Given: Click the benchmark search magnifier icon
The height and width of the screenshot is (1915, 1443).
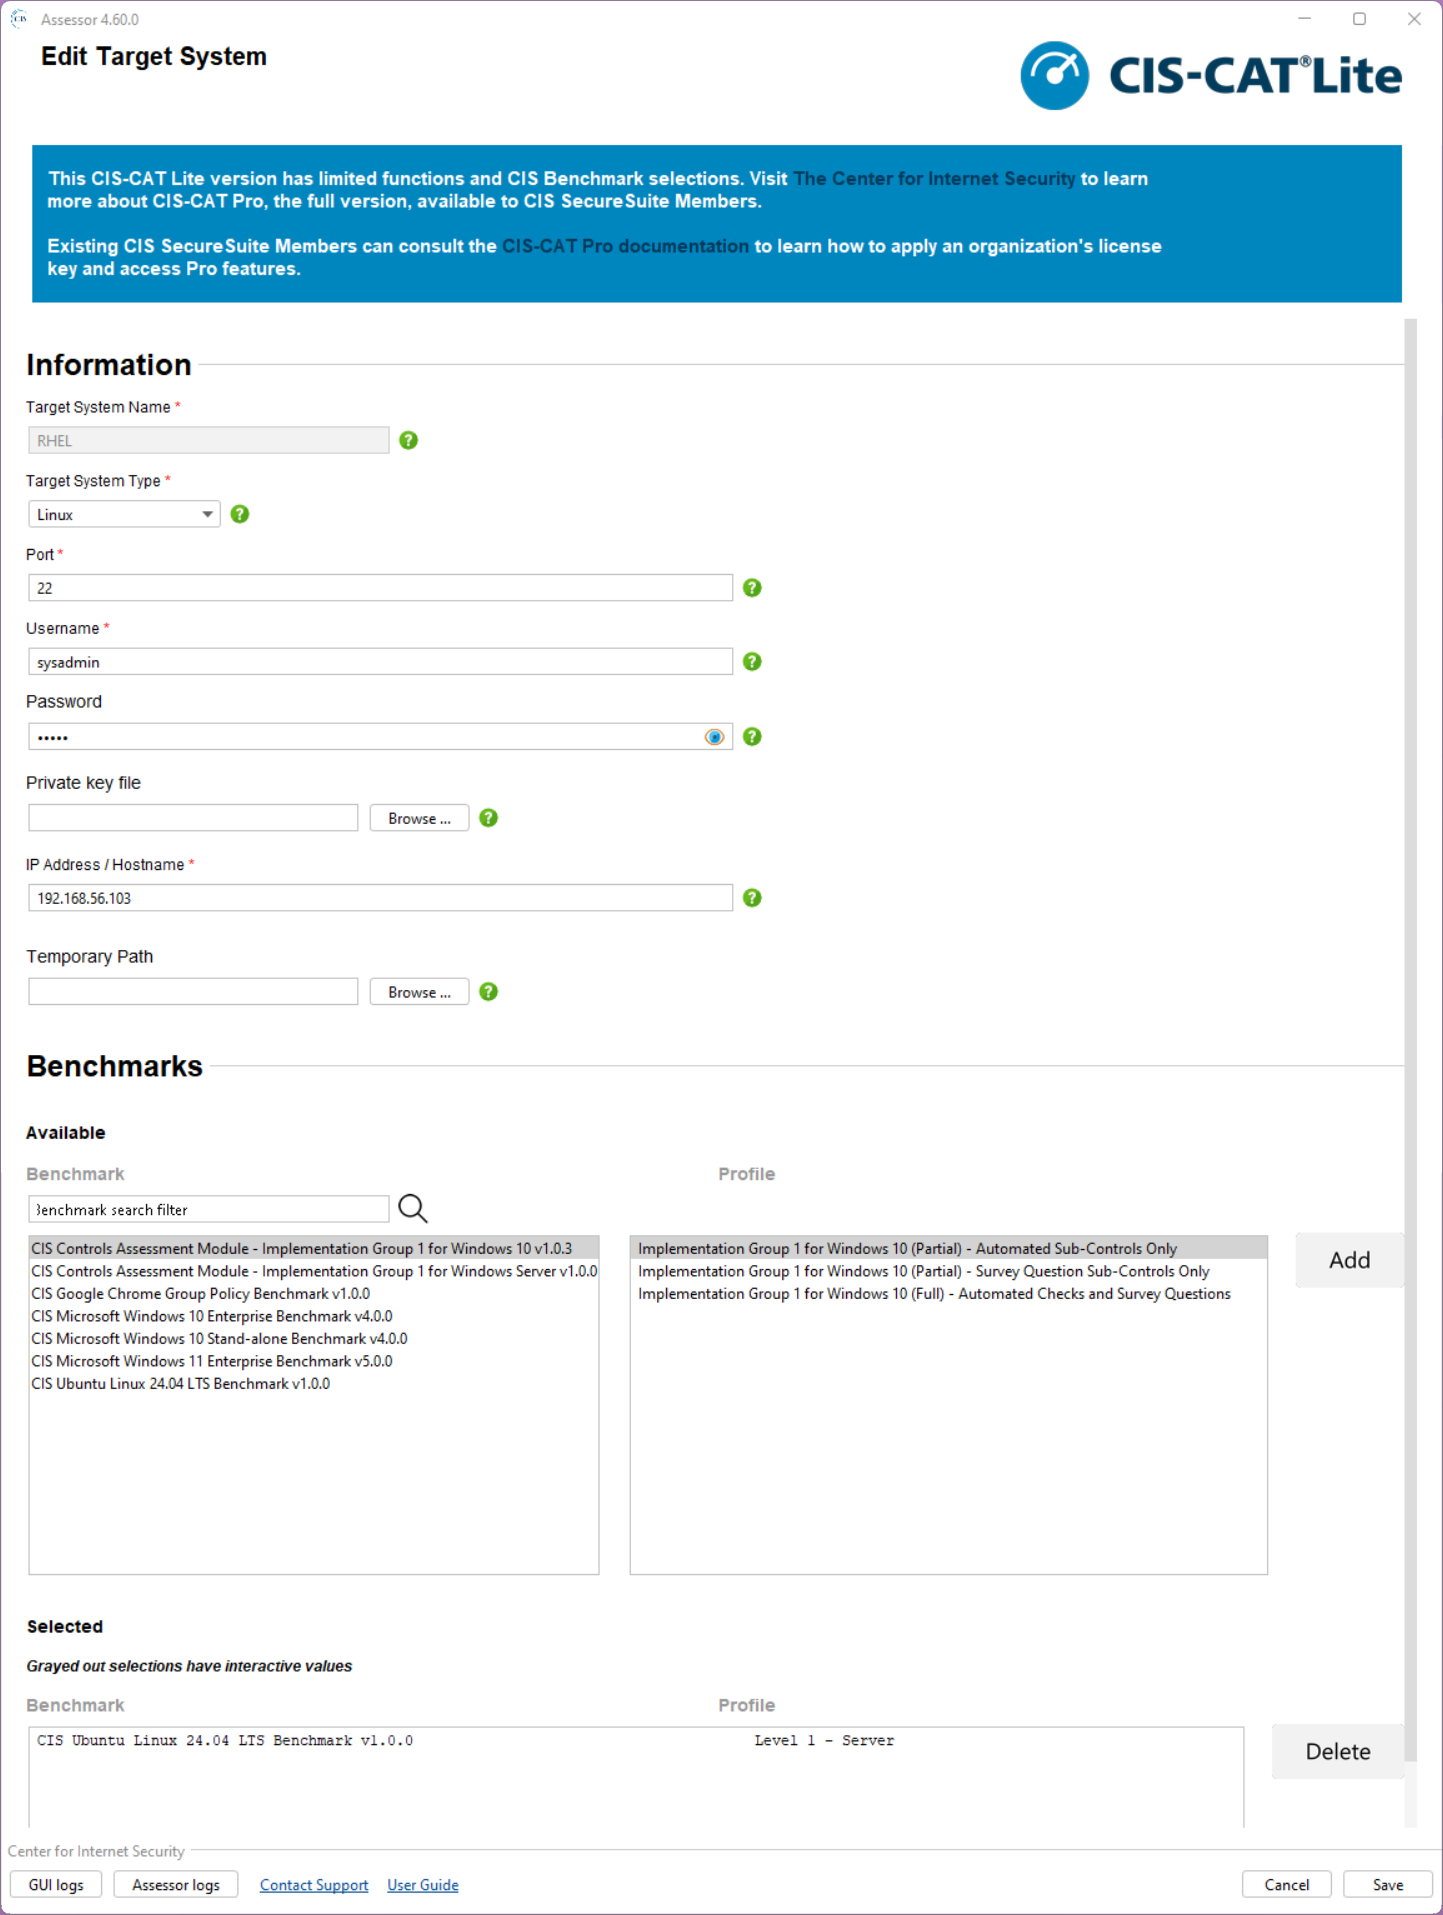Looking at the screenshot, I should [413, 1209].
